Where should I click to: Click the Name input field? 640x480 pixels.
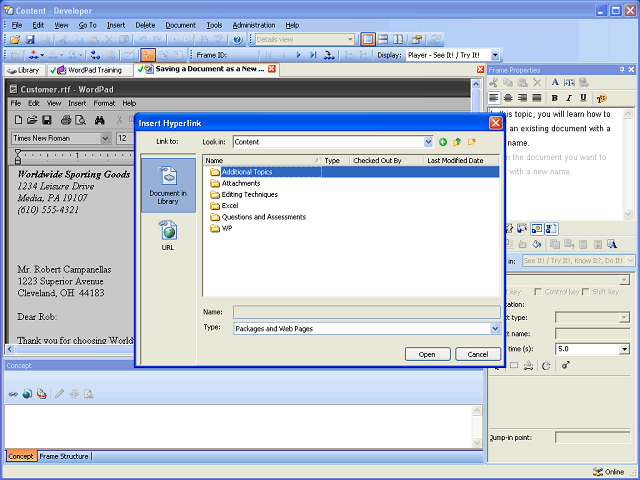pos(367,312)
